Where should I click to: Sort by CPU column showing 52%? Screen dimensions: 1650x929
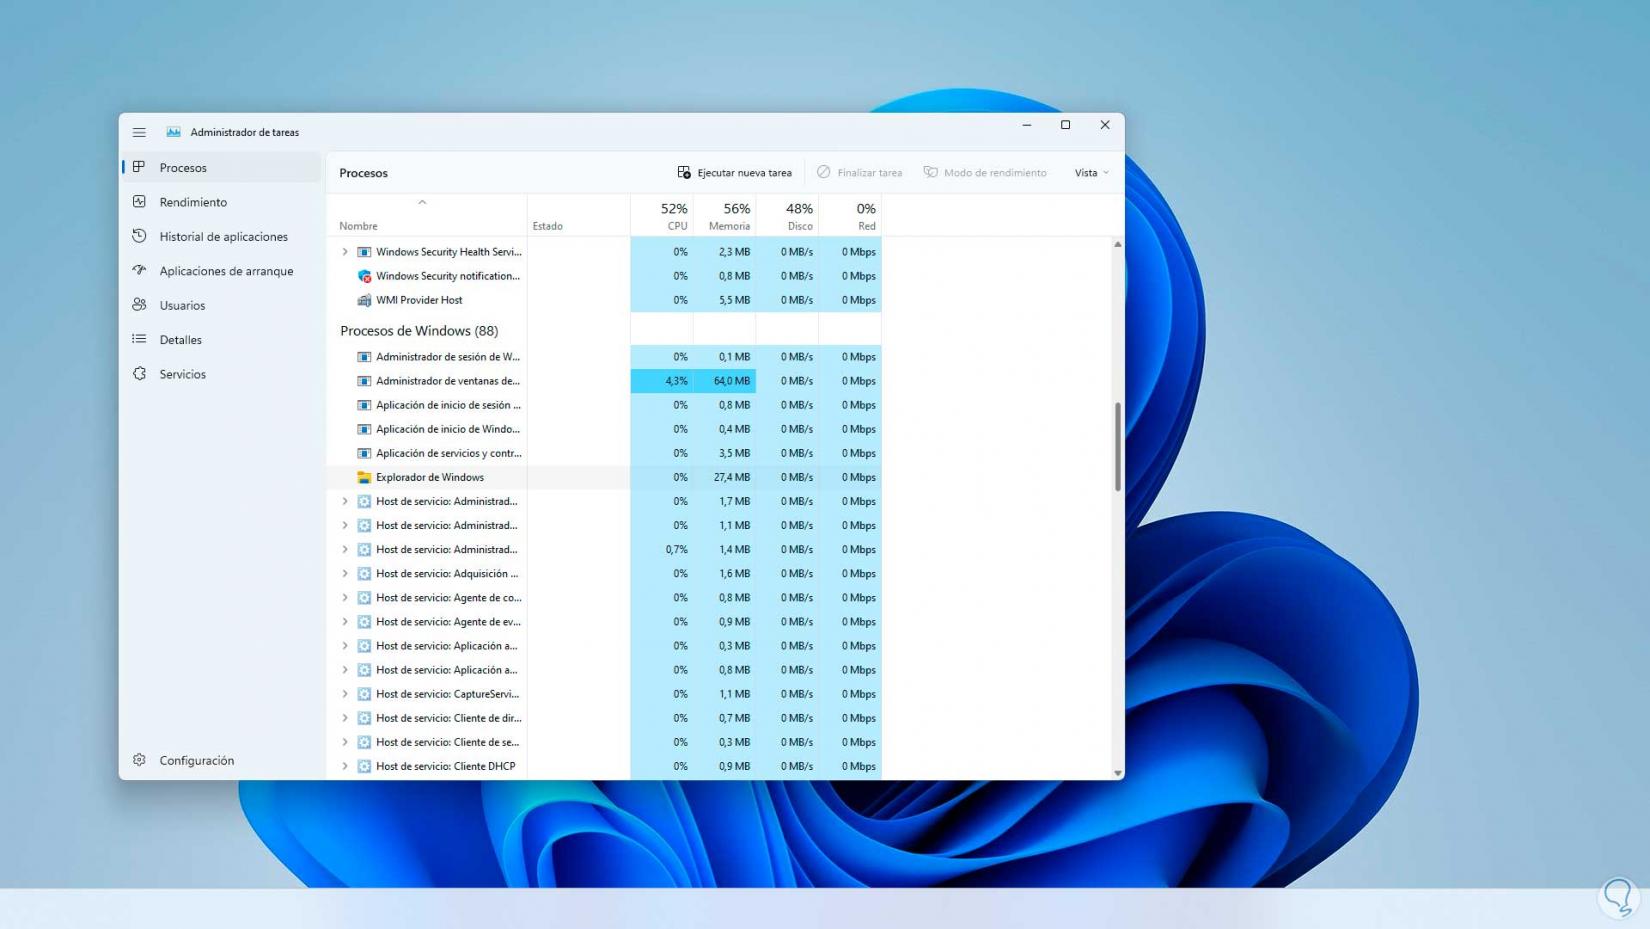point(662,216)
